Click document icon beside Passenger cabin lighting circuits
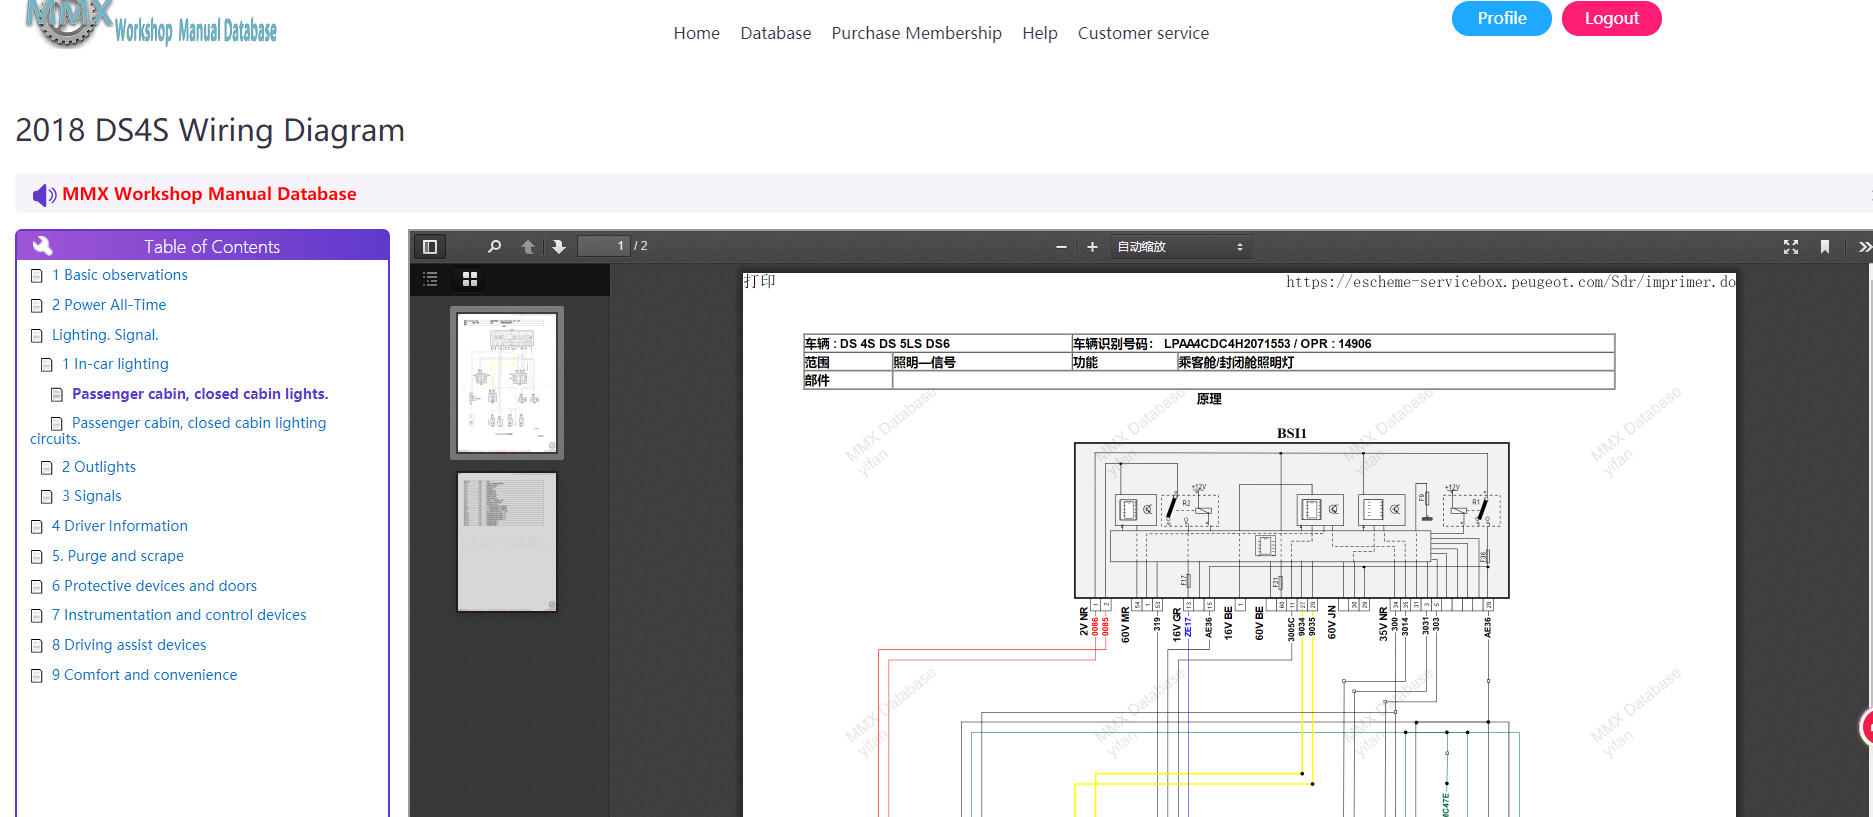This screenshot has width=1873, height=817. coord(57,424)
